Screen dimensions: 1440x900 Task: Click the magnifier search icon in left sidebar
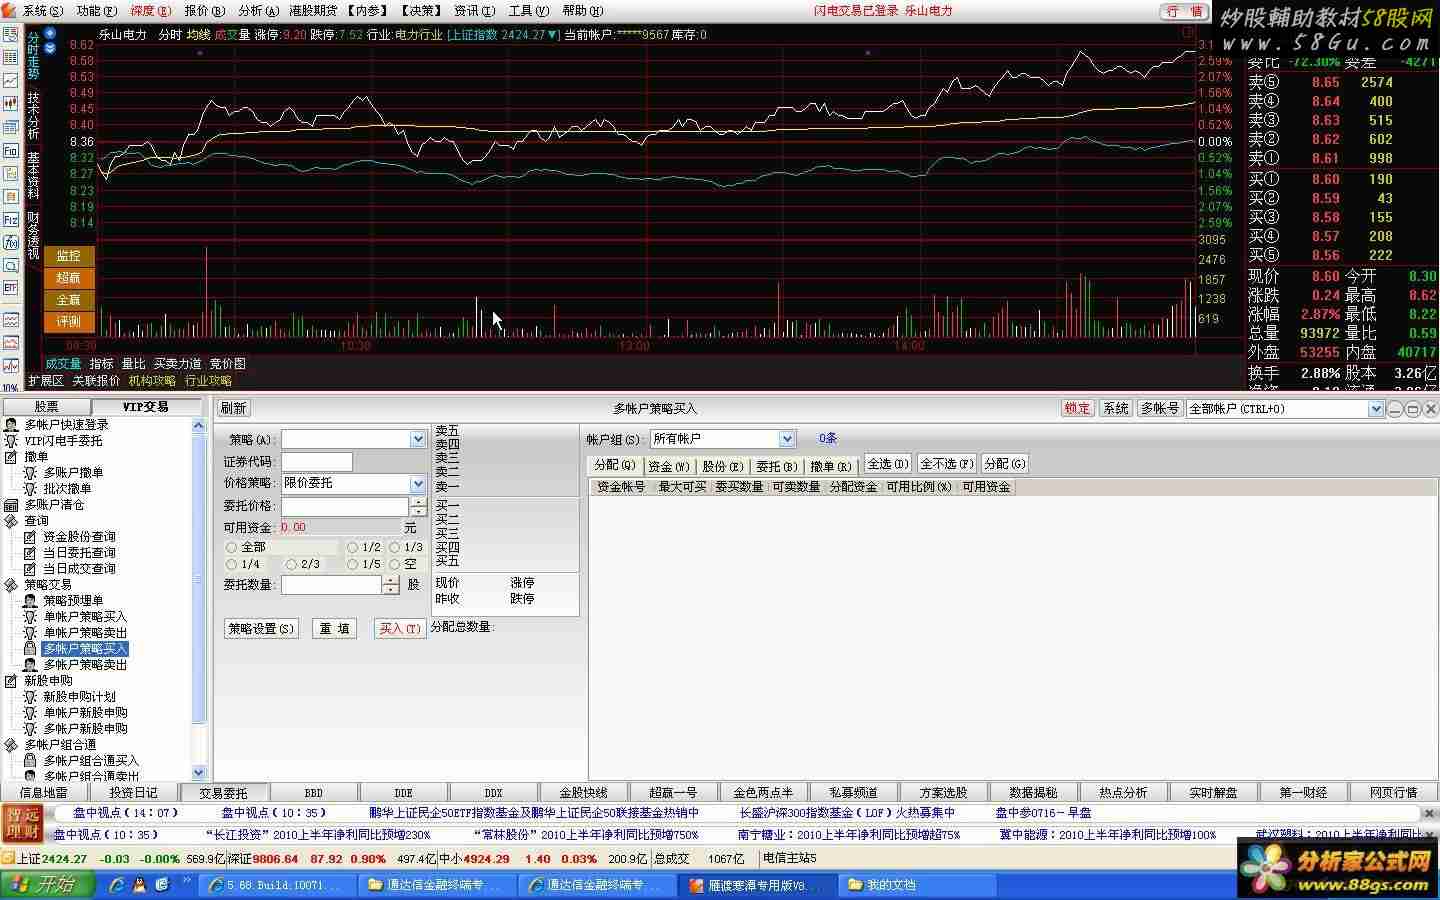pyautogui.click(x=10, y=265)
